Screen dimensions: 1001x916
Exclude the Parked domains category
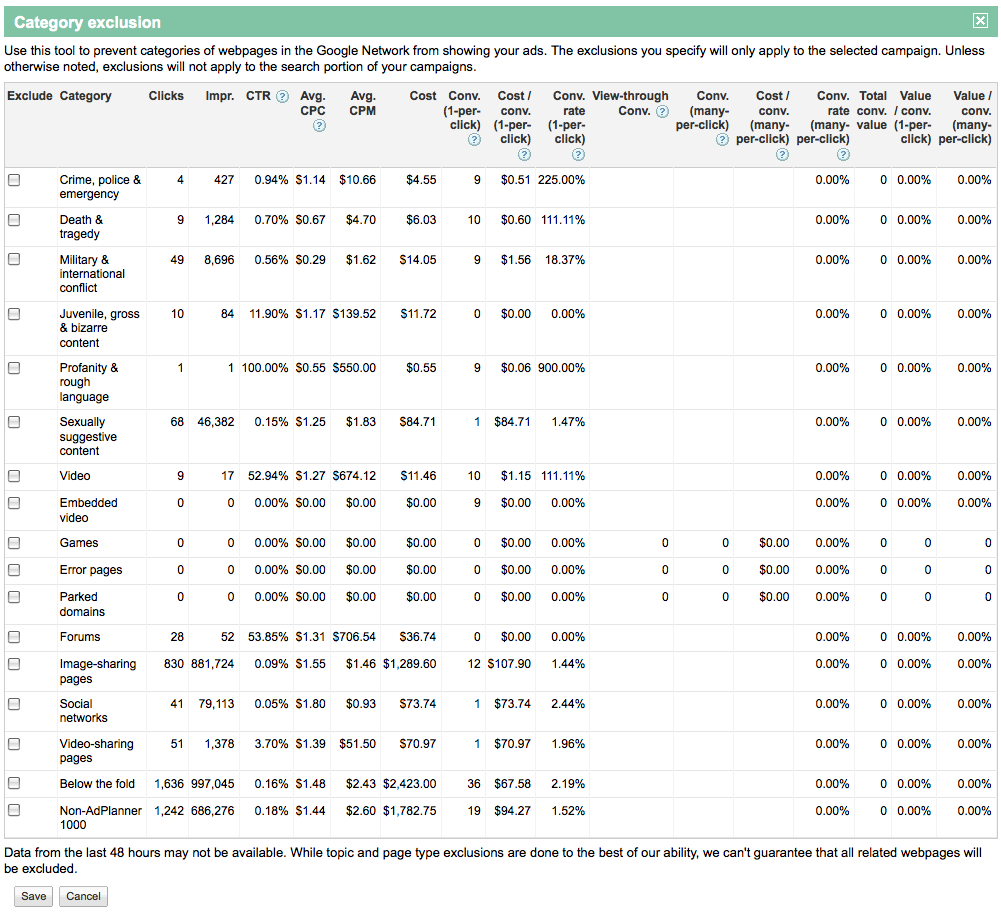14,597
